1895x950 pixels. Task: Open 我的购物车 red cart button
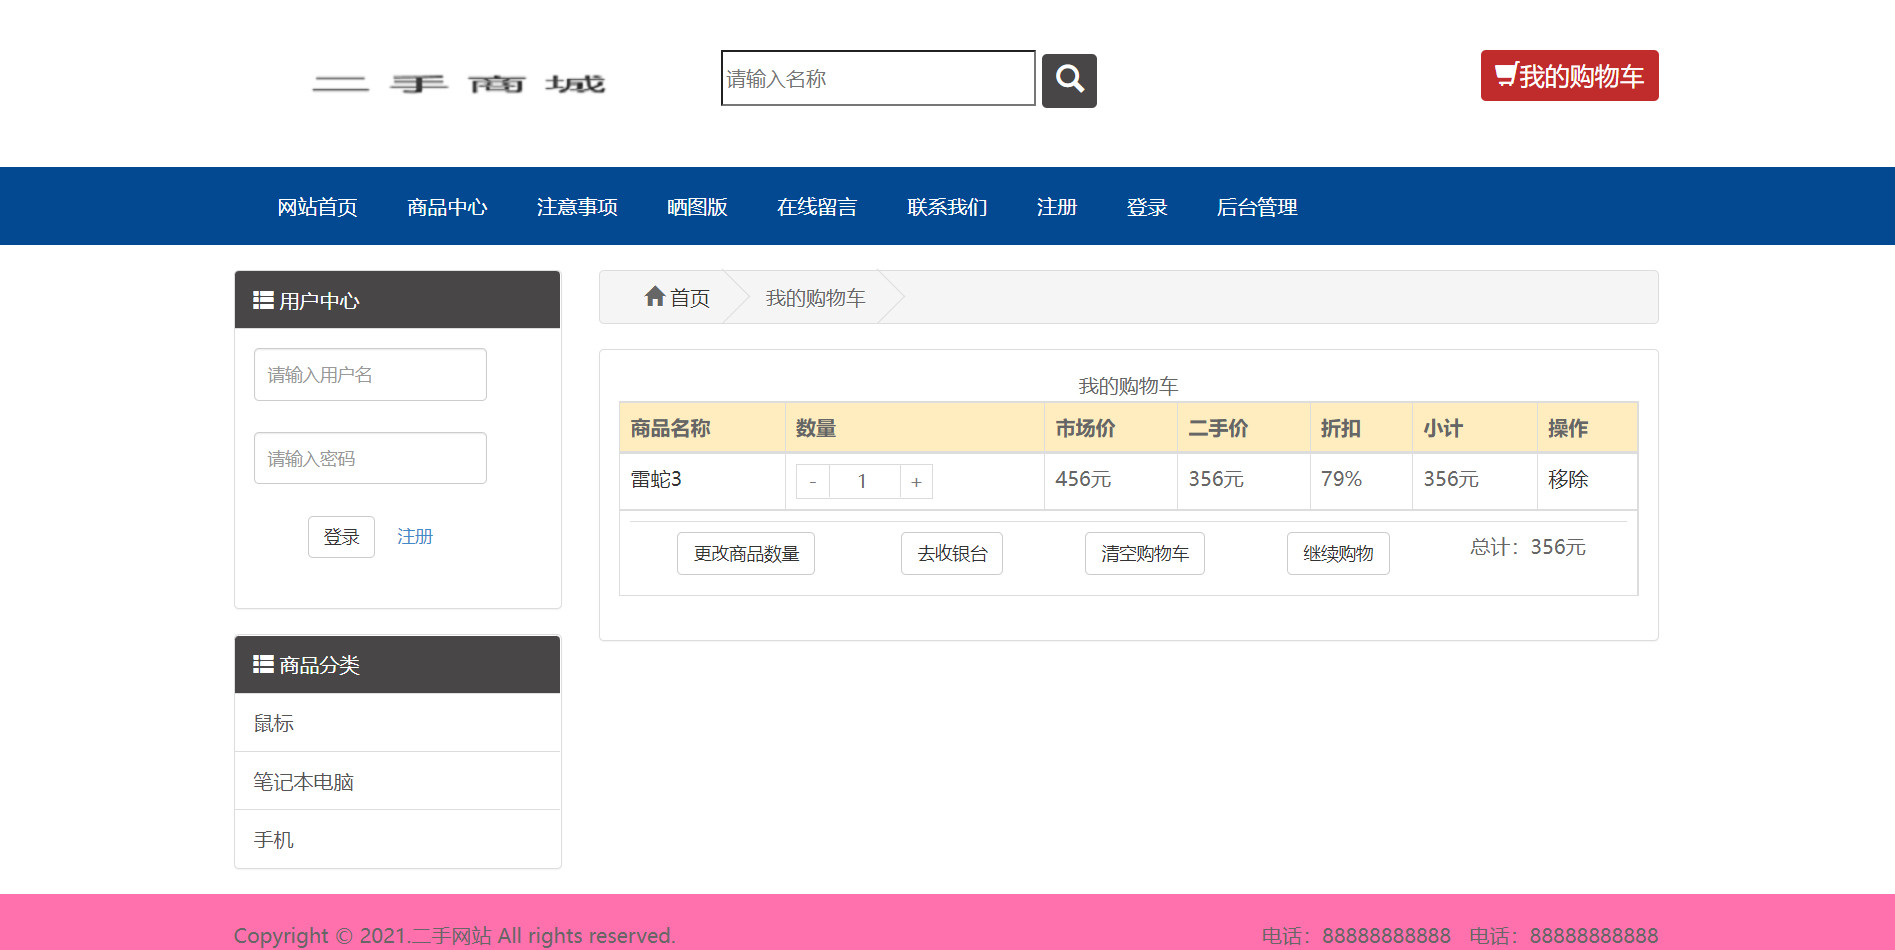pos(1569,76)
